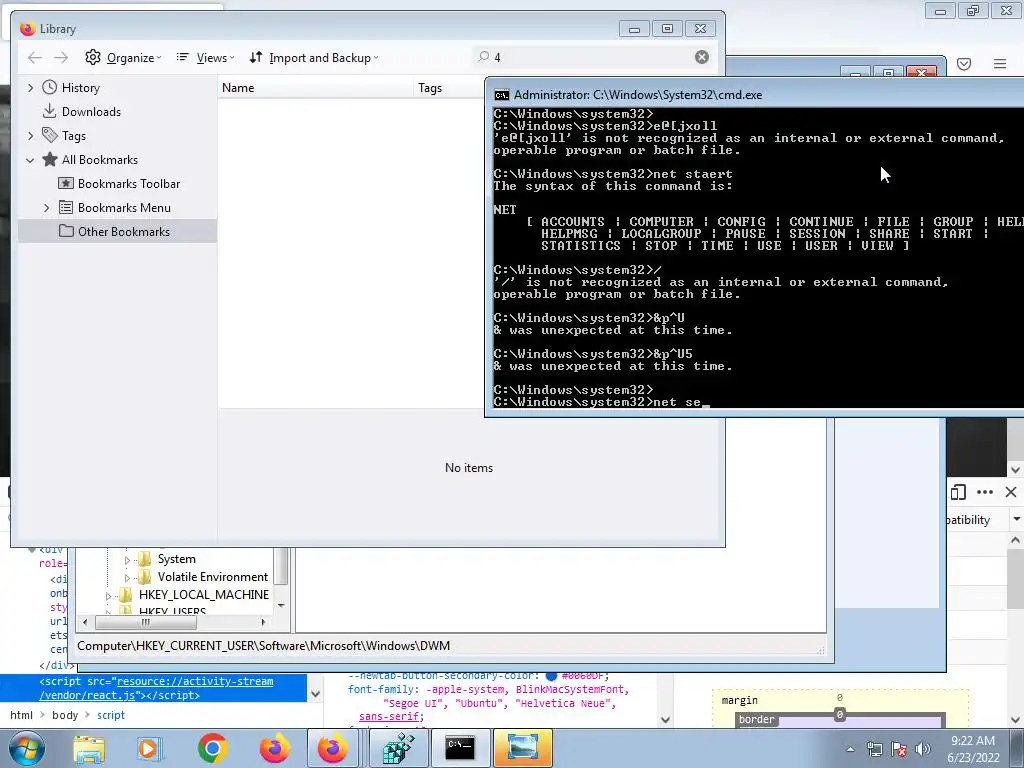The image size is (1024, 768).
Task: Open the Firefox hamburger menu
Action: tap(1000, 63)
